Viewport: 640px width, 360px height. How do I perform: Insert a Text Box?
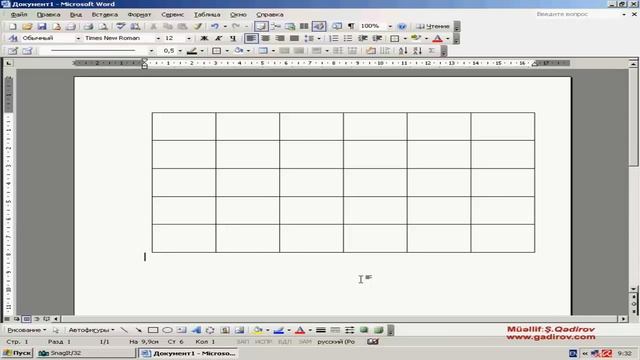182,330
